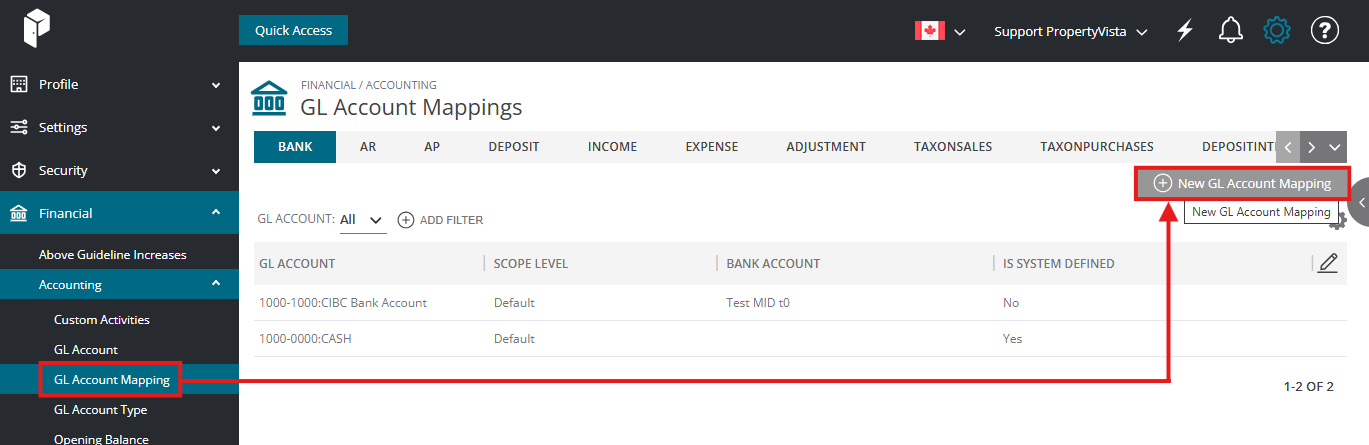Open the lightning bolt quick actions icon

pos(1185,31)
